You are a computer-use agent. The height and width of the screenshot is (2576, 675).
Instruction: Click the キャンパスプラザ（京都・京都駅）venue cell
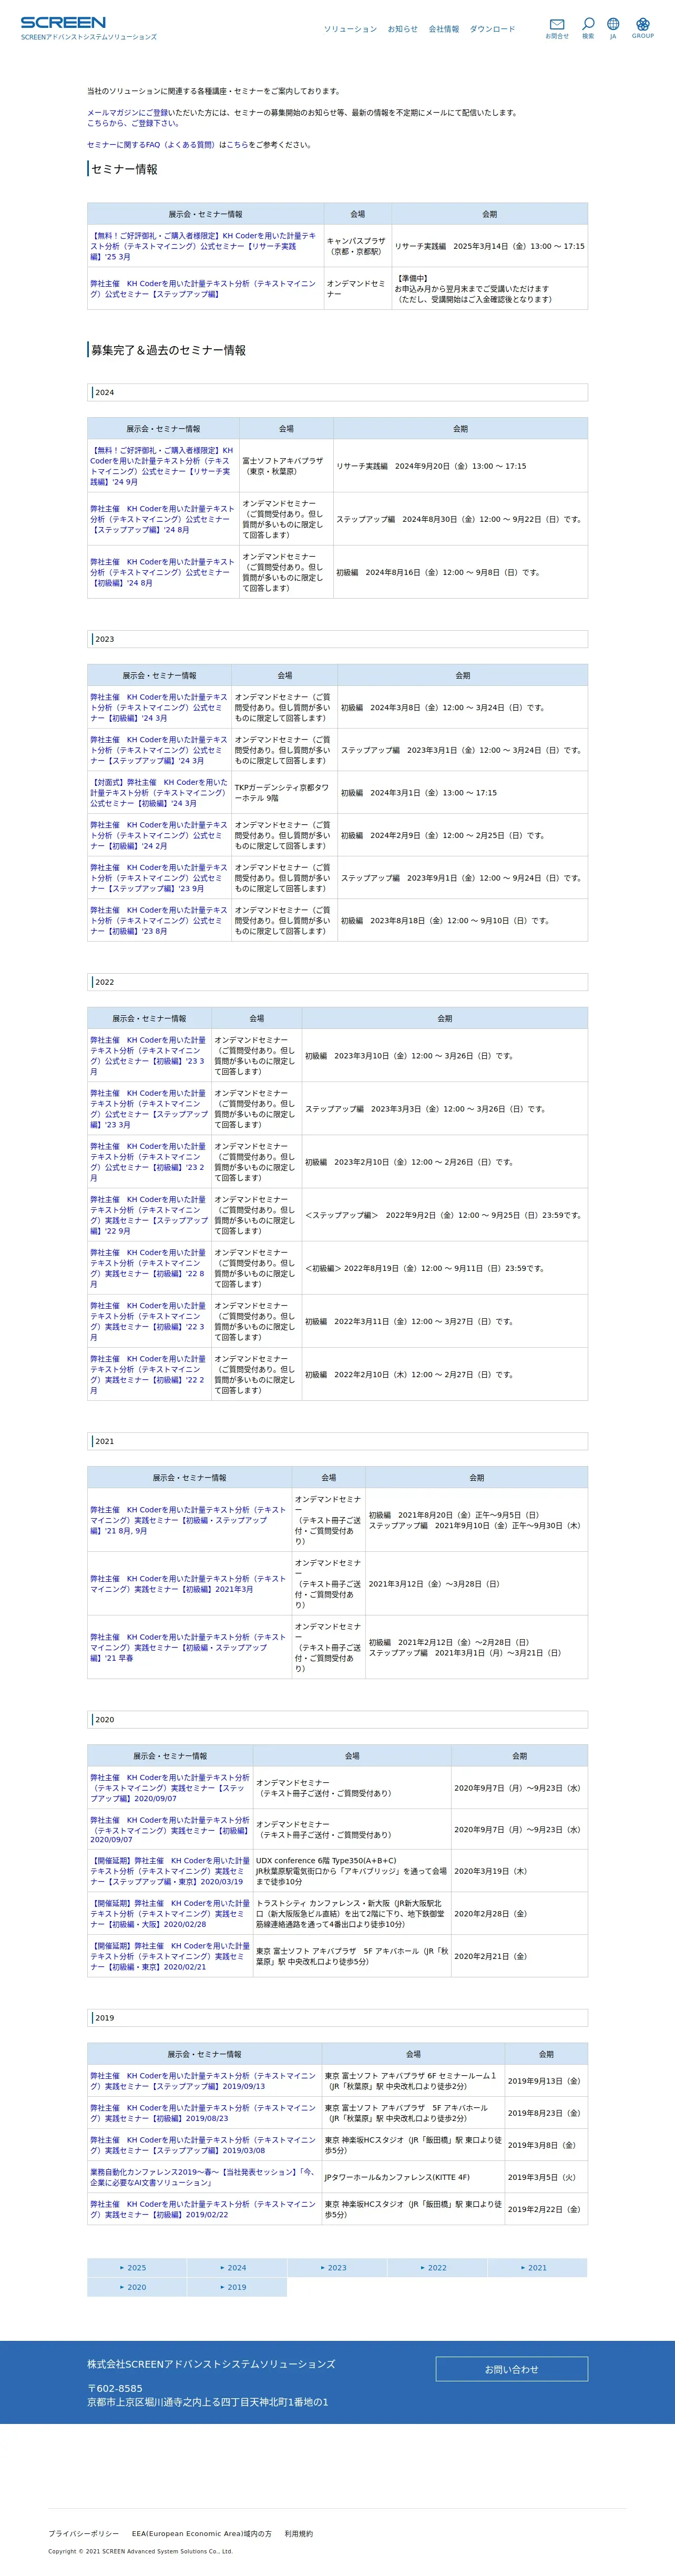tap(357, 246)
